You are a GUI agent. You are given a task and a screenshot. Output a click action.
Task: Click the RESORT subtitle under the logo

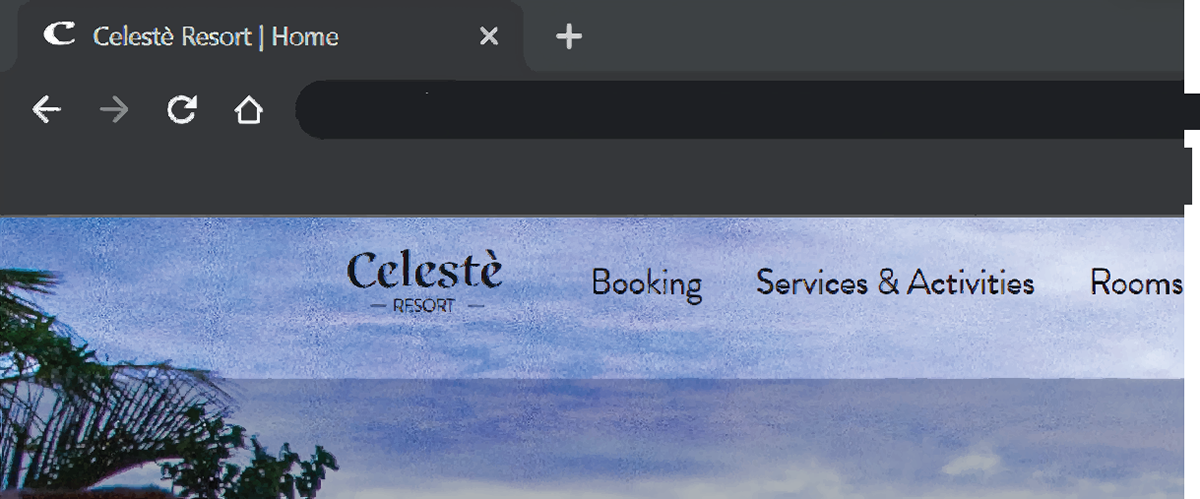click(426, 306)
